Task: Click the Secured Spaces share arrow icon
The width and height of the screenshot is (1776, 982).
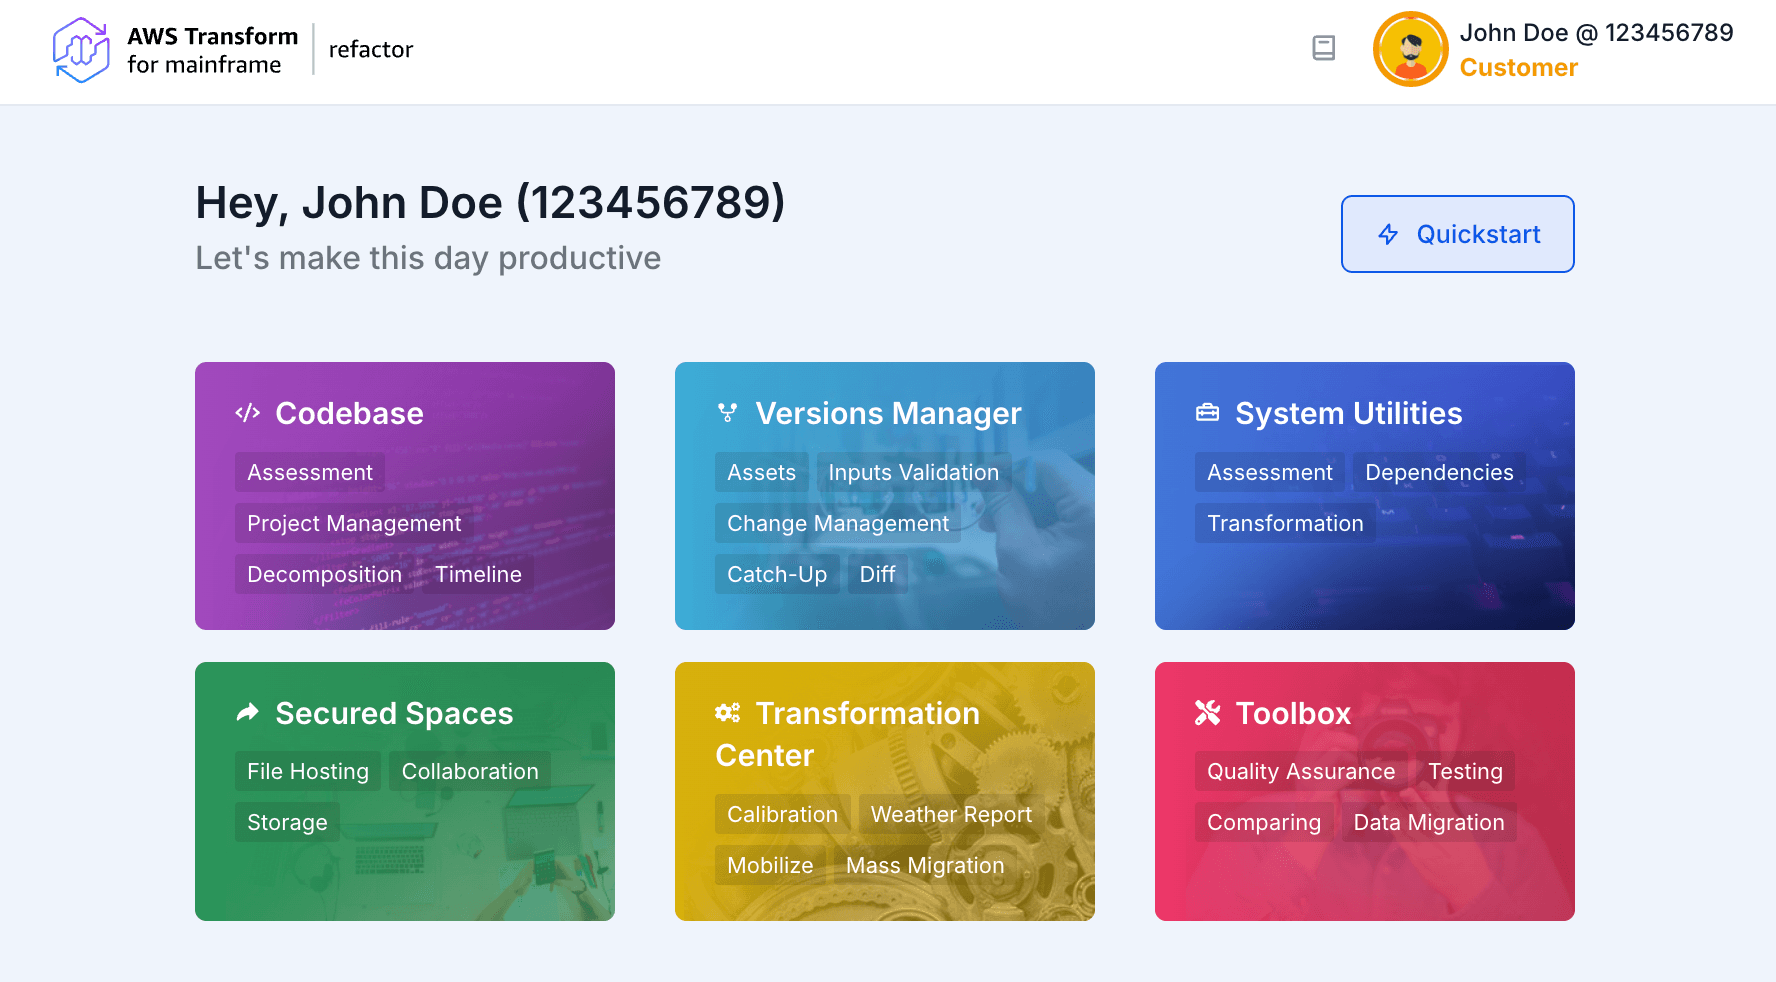Action: (x=247, y=713)
